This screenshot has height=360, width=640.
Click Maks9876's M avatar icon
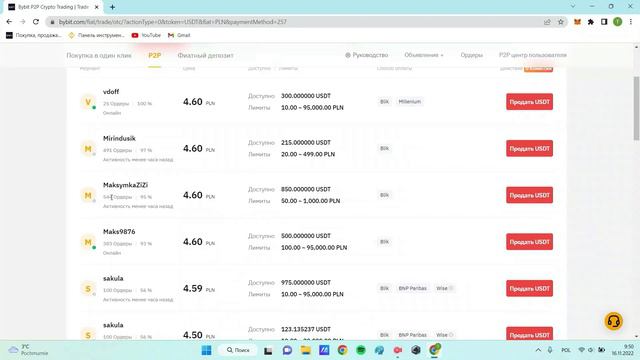pyautogui.click(x=88, y=242)
